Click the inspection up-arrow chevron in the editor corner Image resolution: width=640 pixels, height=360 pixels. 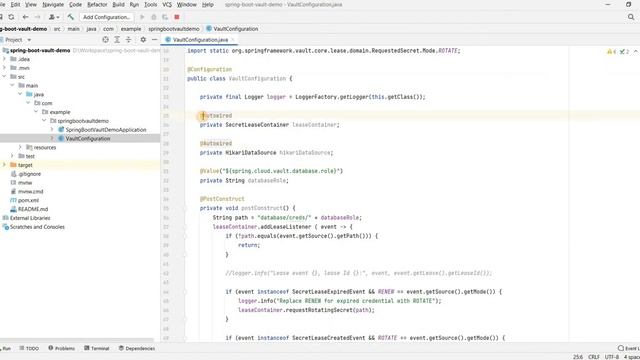[636, 51]
